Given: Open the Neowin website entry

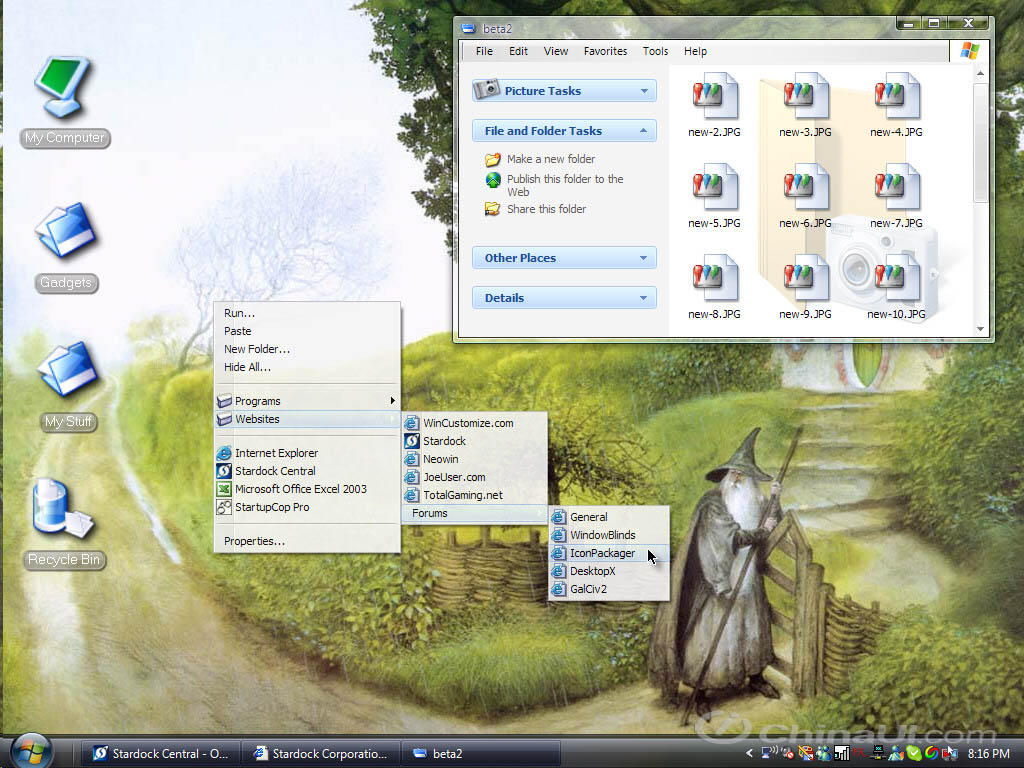Looking at the screenshot, I should tap(474, 459).
